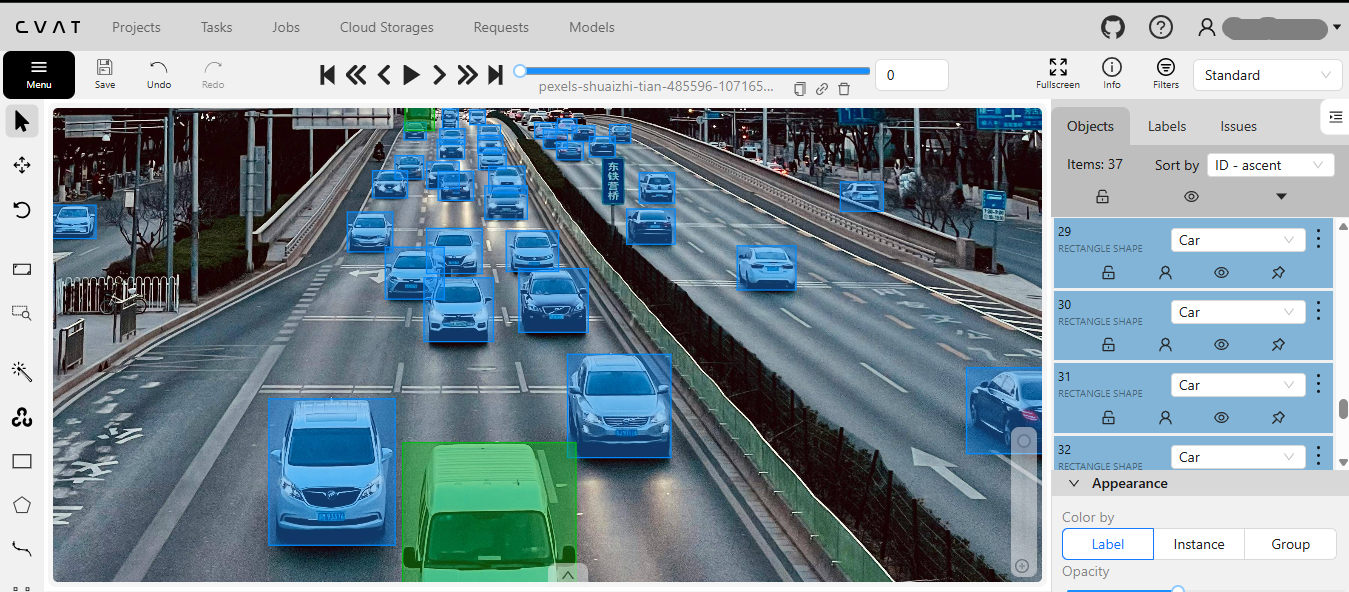Collapse the Appearance section
Screen dimensions: 1349x592
(x=1075, y=483)
